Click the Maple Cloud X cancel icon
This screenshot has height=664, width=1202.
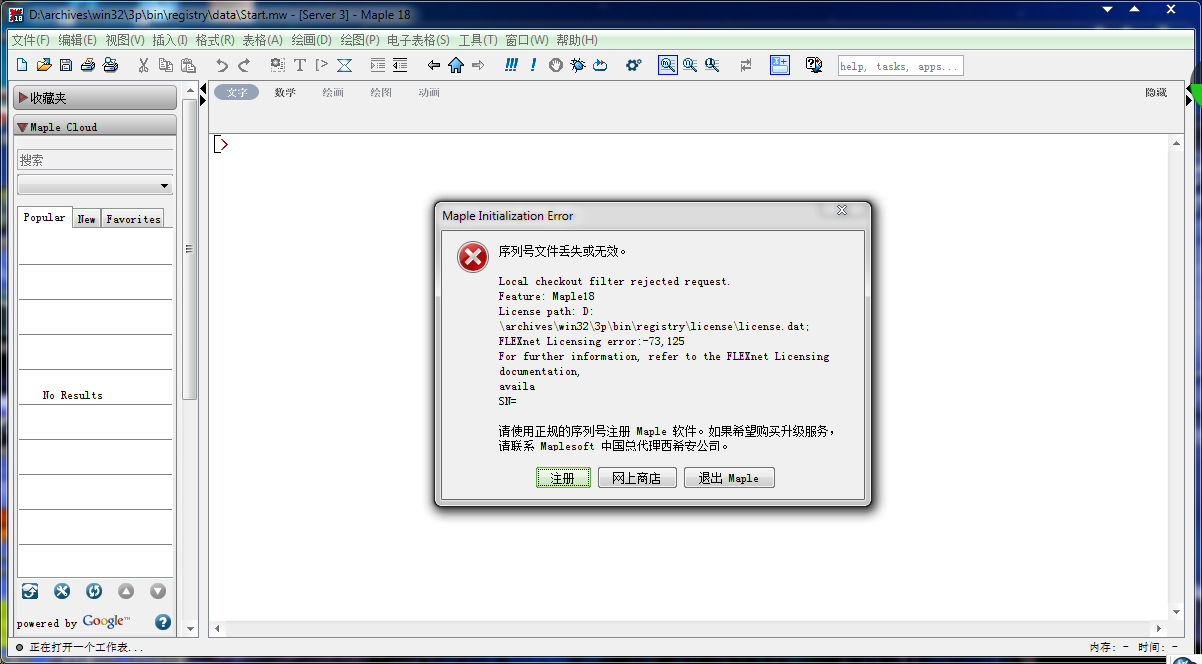point(62,591)
